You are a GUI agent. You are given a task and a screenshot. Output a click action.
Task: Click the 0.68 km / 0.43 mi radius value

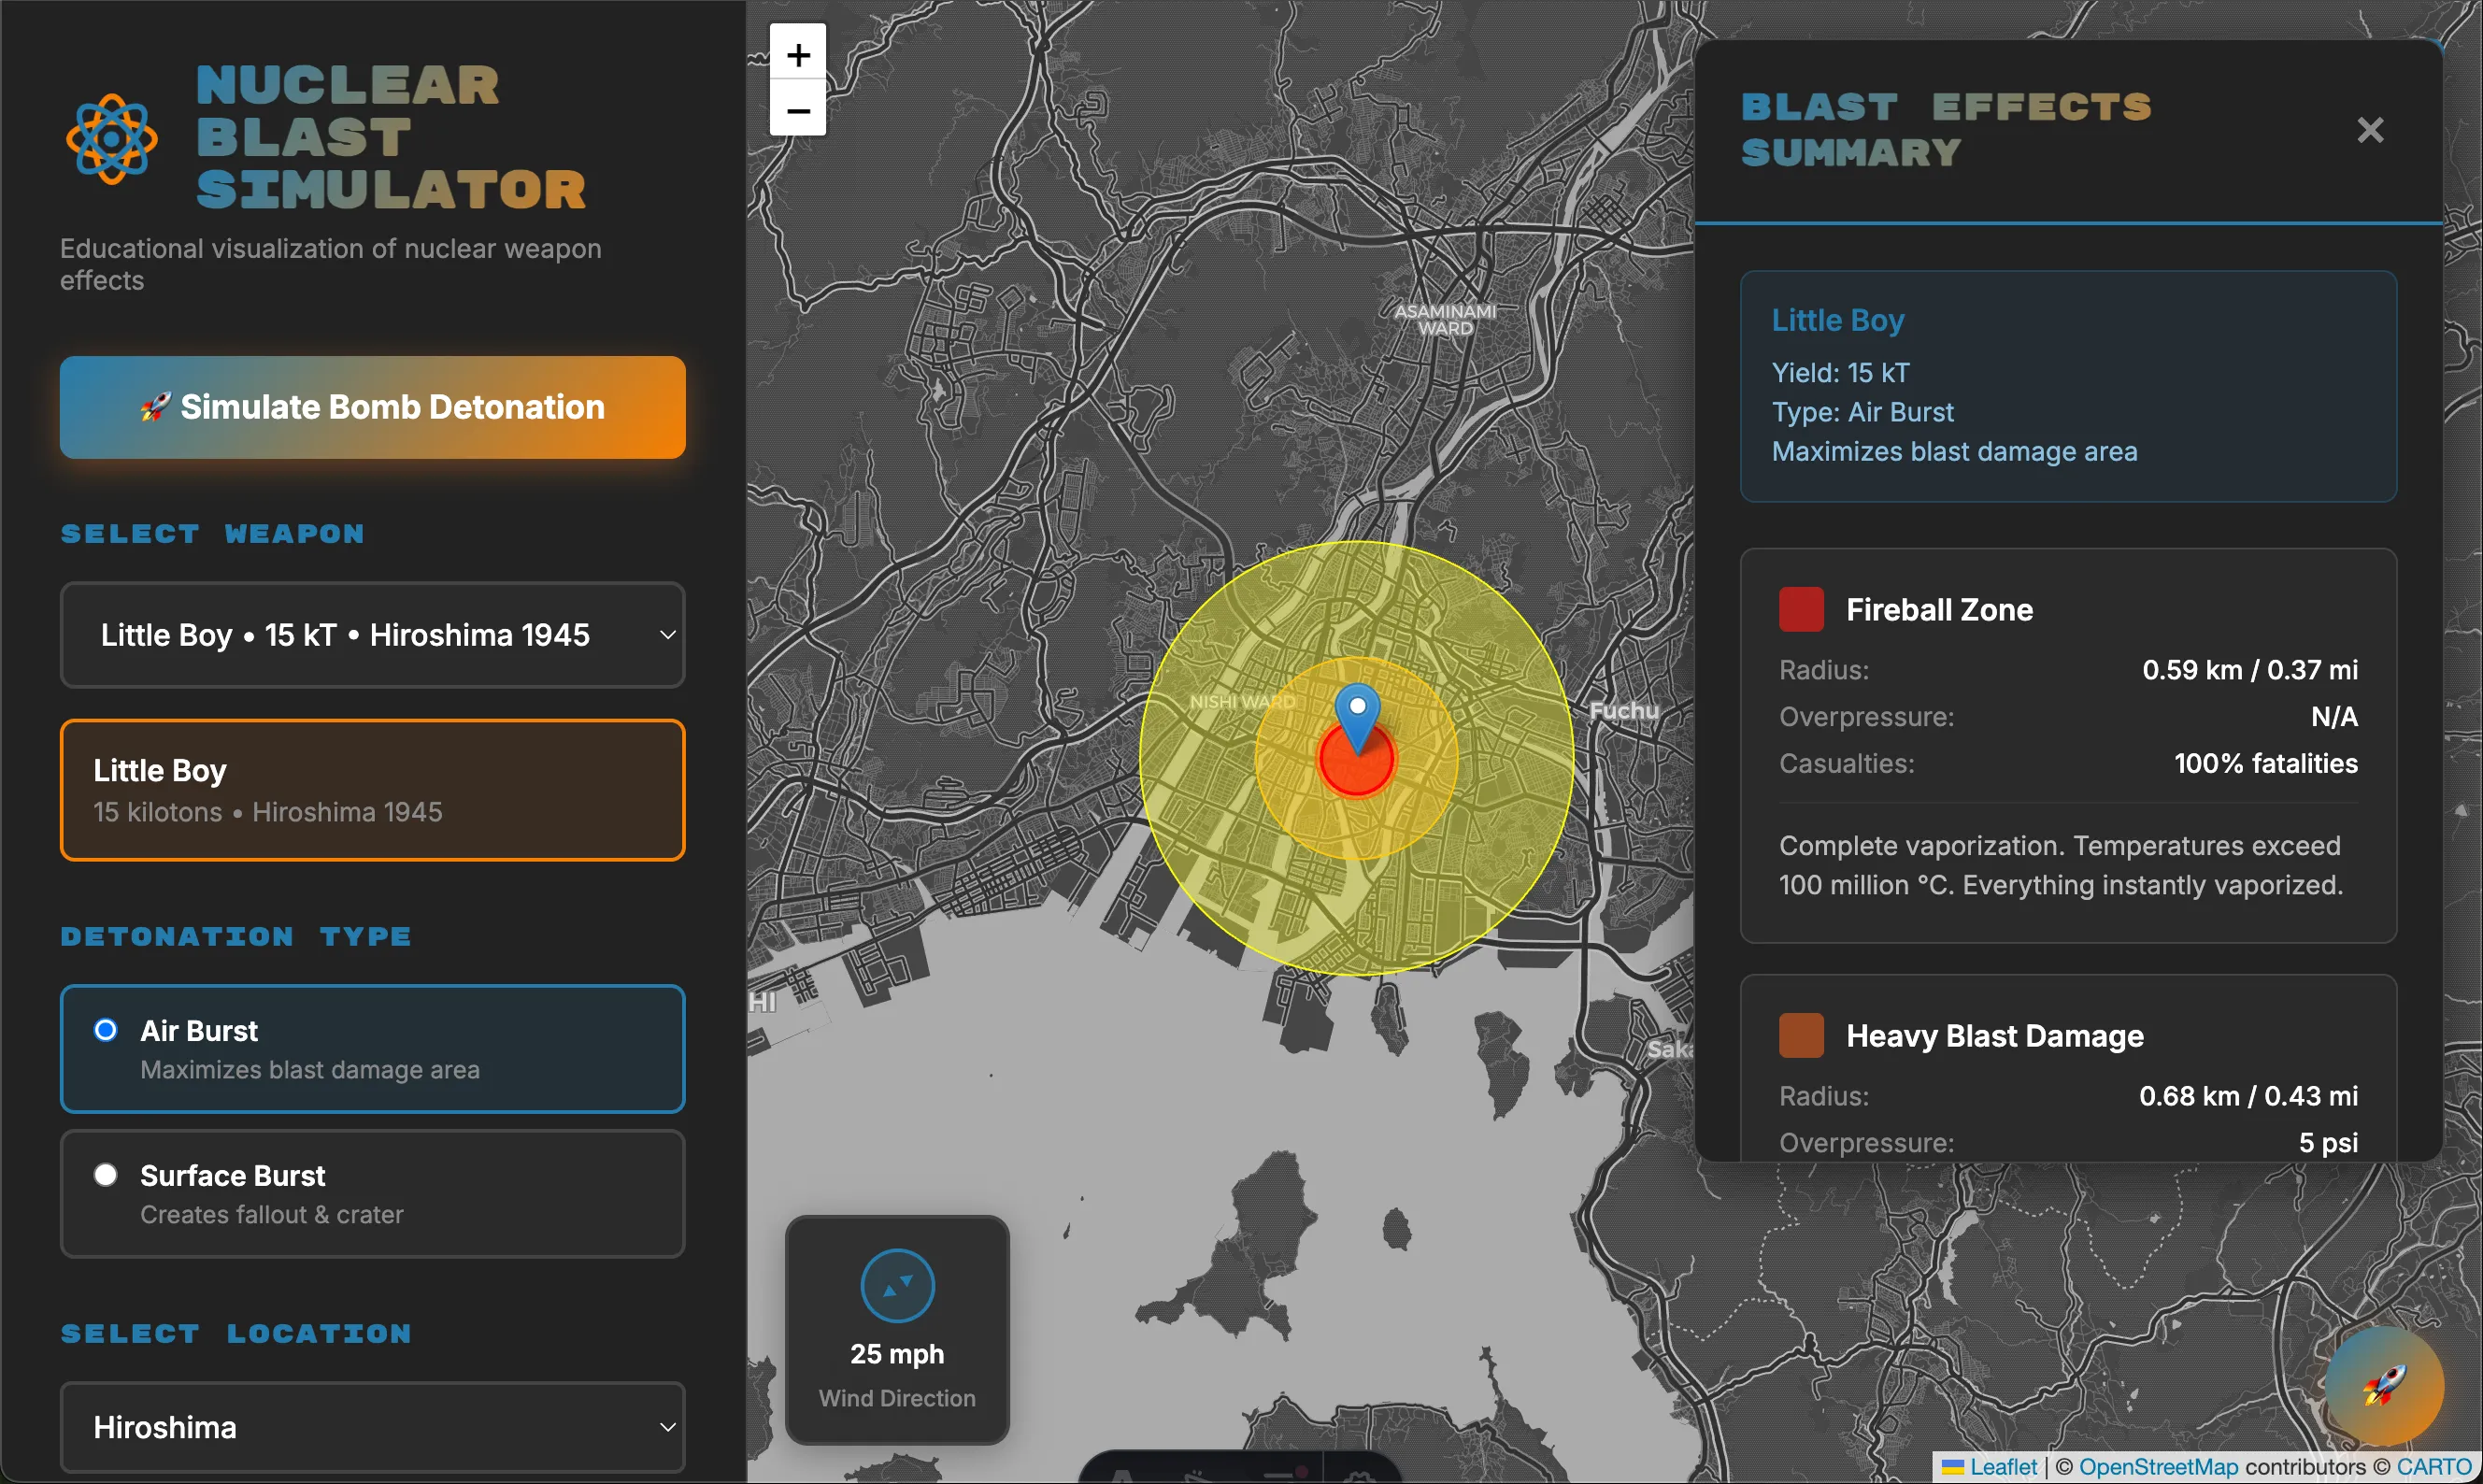(x=2248, y=1096)
